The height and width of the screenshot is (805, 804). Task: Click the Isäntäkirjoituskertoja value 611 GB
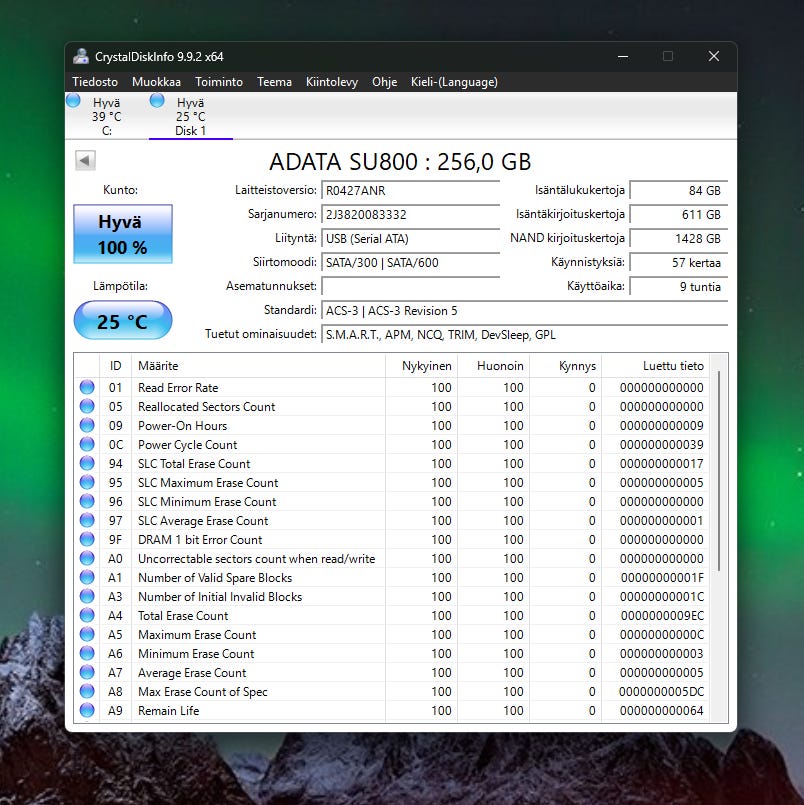tap(679, 215)
